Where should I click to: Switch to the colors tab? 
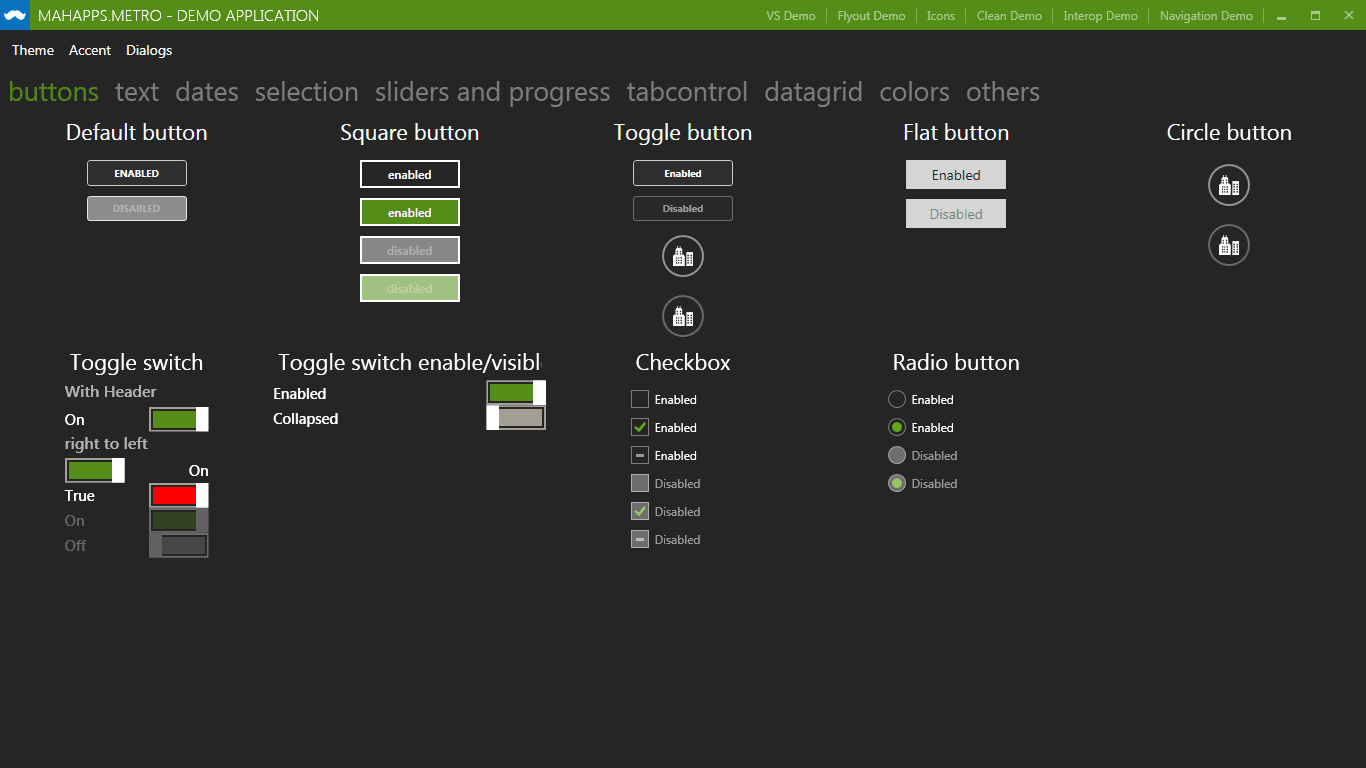[913, 92]
